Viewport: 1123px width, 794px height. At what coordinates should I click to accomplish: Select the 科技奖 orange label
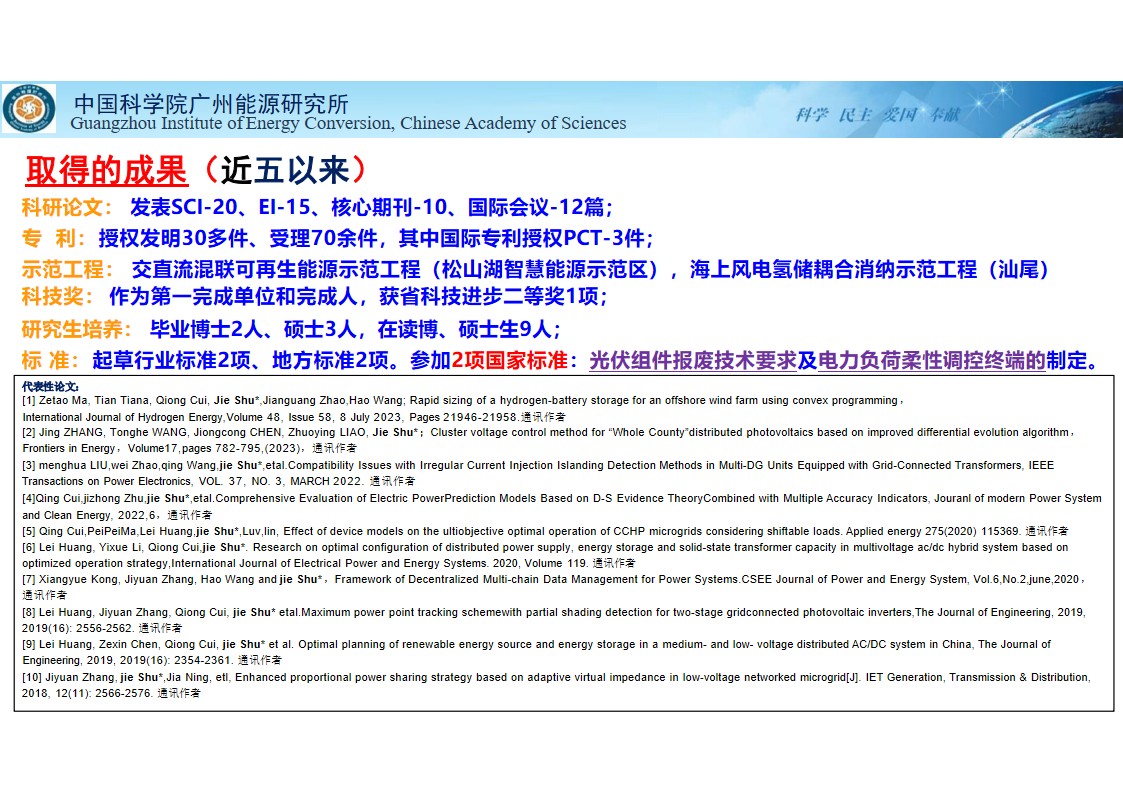tap(58, 297)
